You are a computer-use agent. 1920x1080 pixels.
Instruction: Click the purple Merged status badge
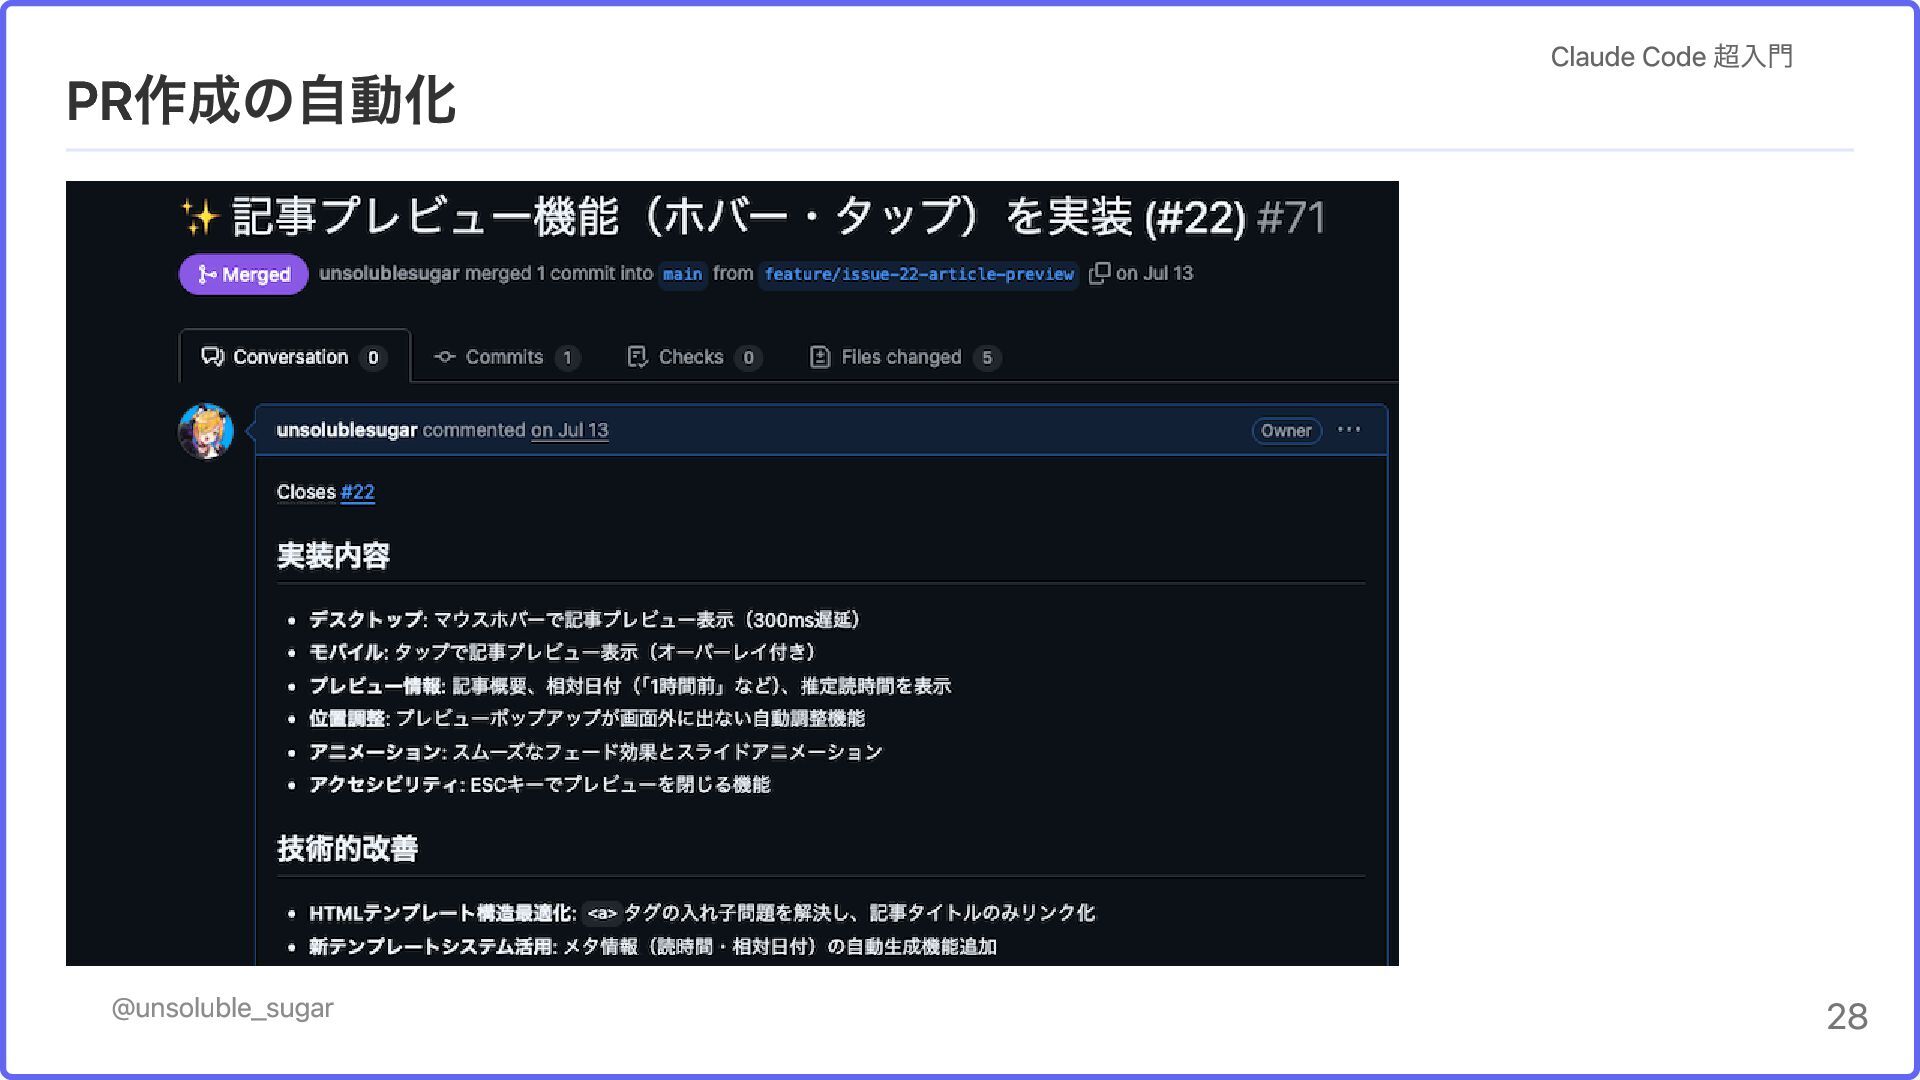click(x=244, y=274)
